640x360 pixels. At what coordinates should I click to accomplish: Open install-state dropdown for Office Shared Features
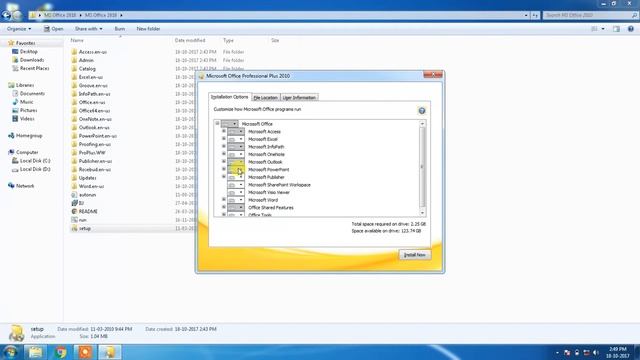click(x=236, y=208)
